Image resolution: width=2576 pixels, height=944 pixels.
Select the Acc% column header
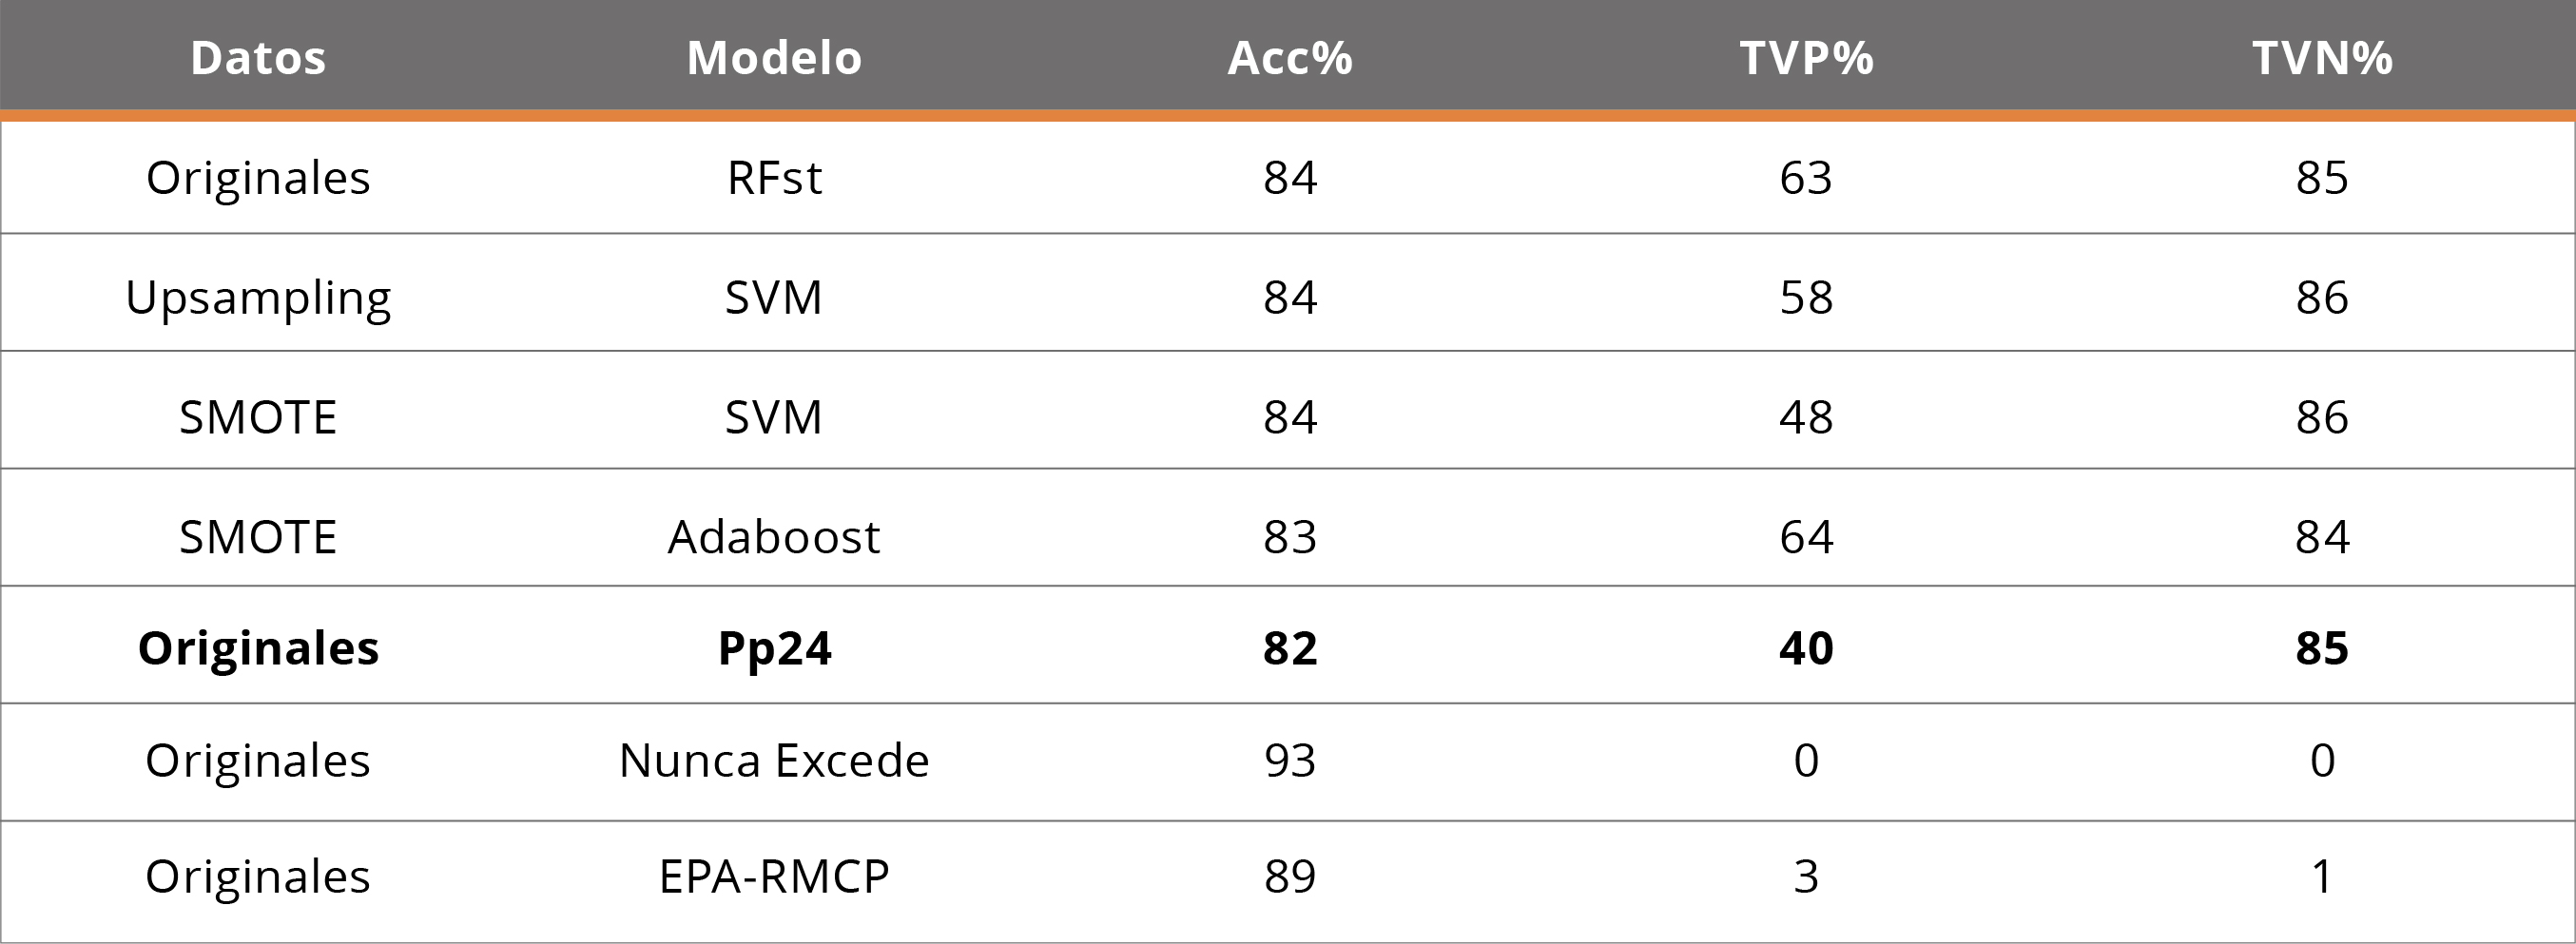[1290, 58]
